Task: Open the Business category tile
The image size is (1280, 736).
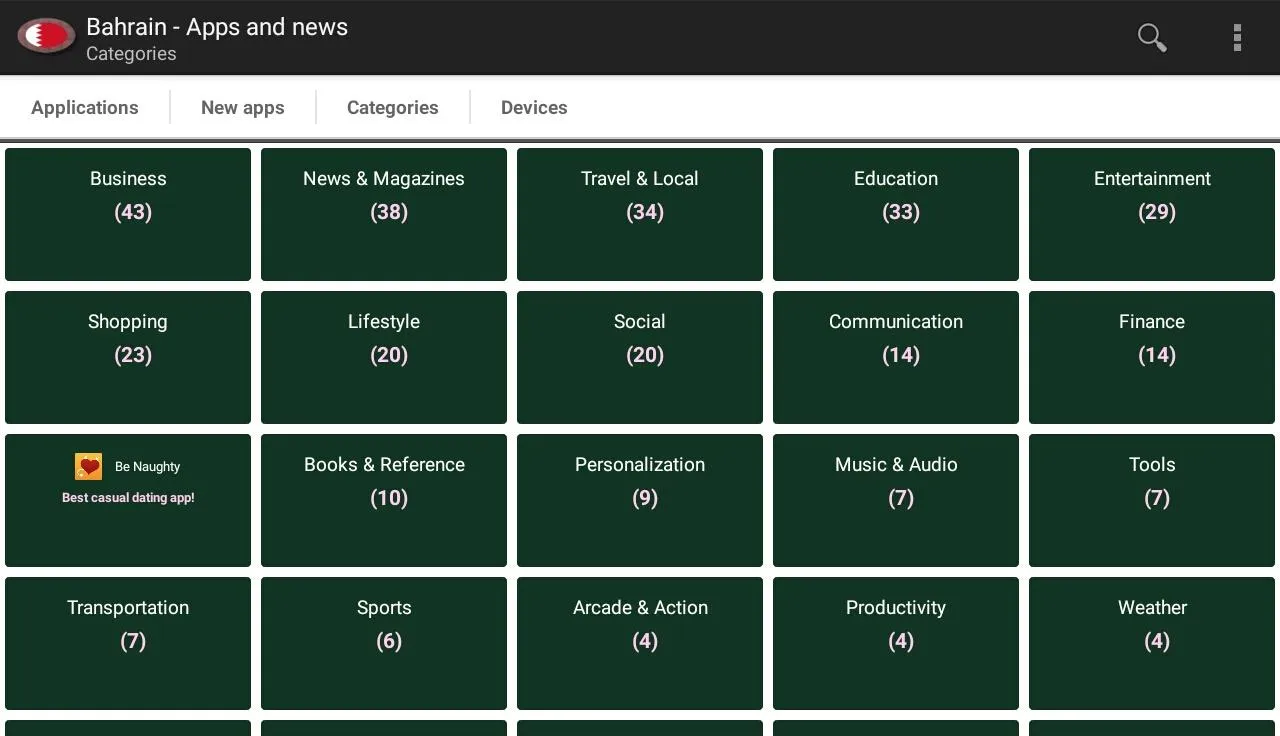Action: (128, 215)
